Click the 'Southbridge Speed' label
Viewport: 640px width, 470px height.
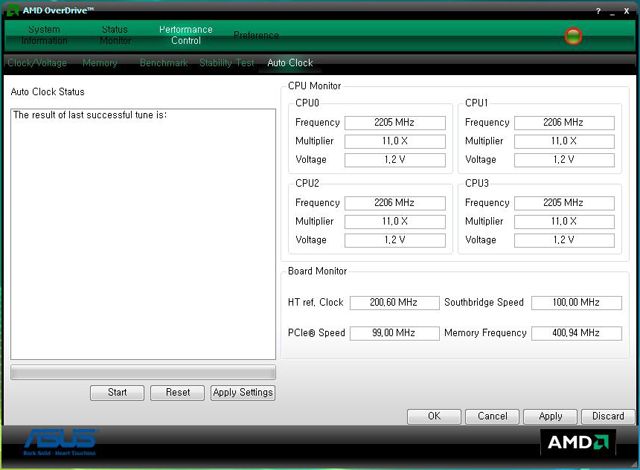(484, 302)
